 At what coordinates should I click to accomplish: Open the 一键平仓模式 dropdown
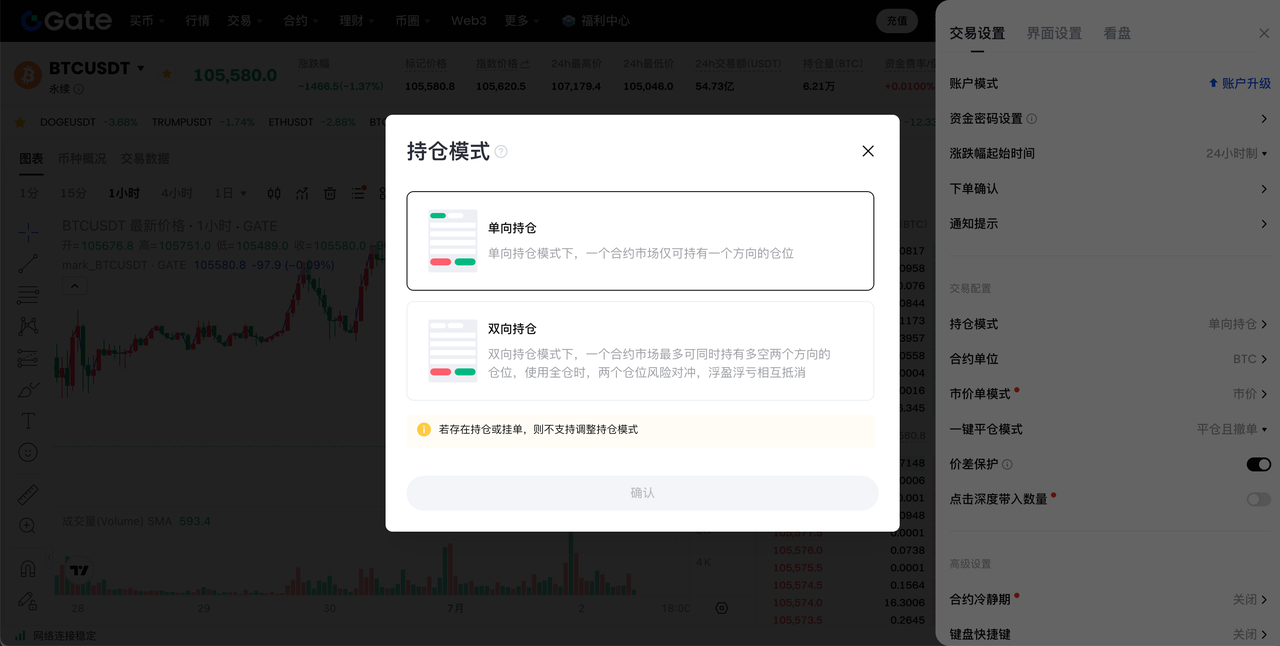tap(1232, 429)
